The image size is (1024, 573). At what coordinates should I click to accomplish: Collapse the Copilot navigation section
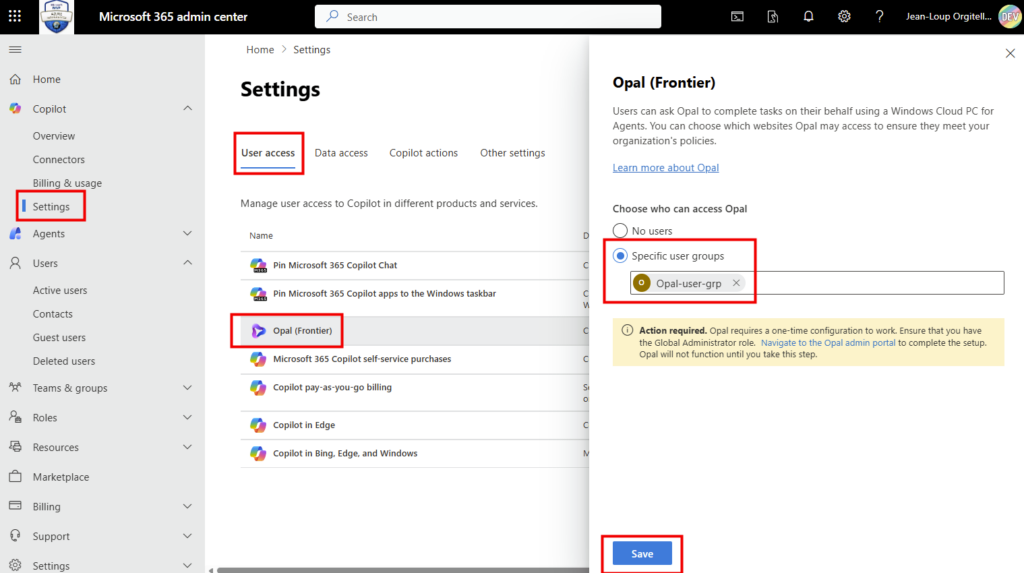(x=187, y=109)
